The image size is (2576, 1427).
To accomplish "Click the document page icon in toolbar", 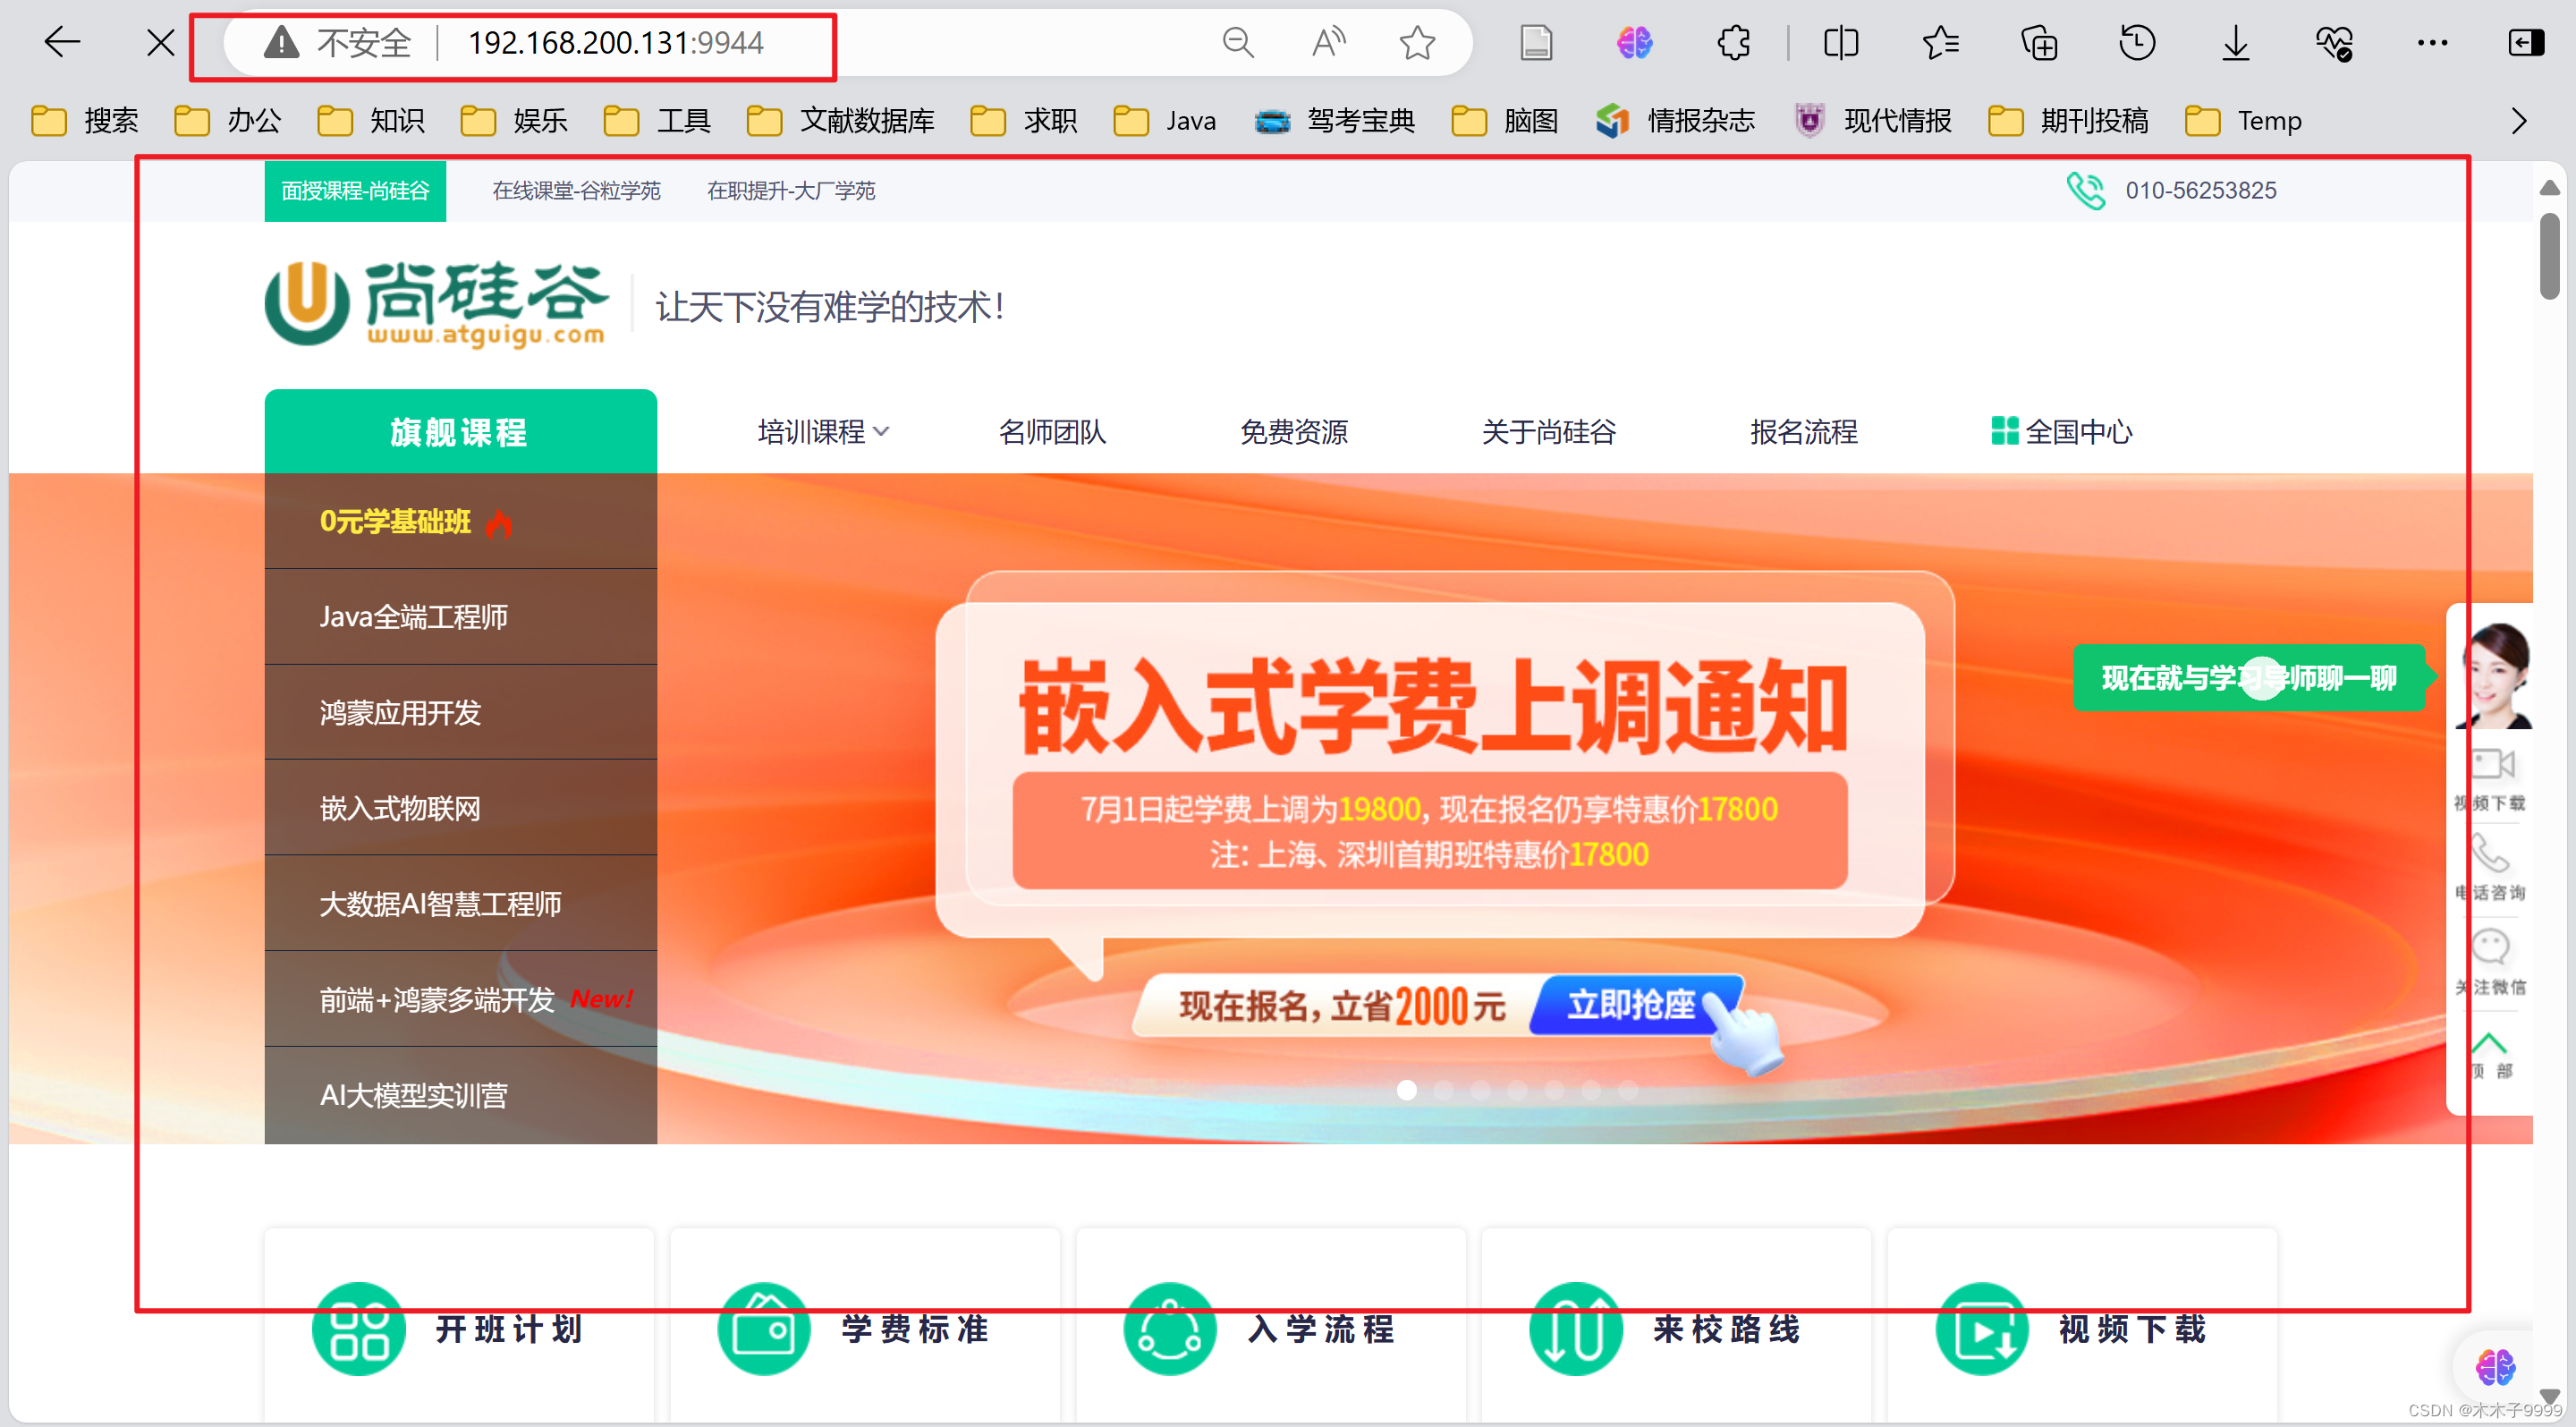I will click(x=1536, y=42).
